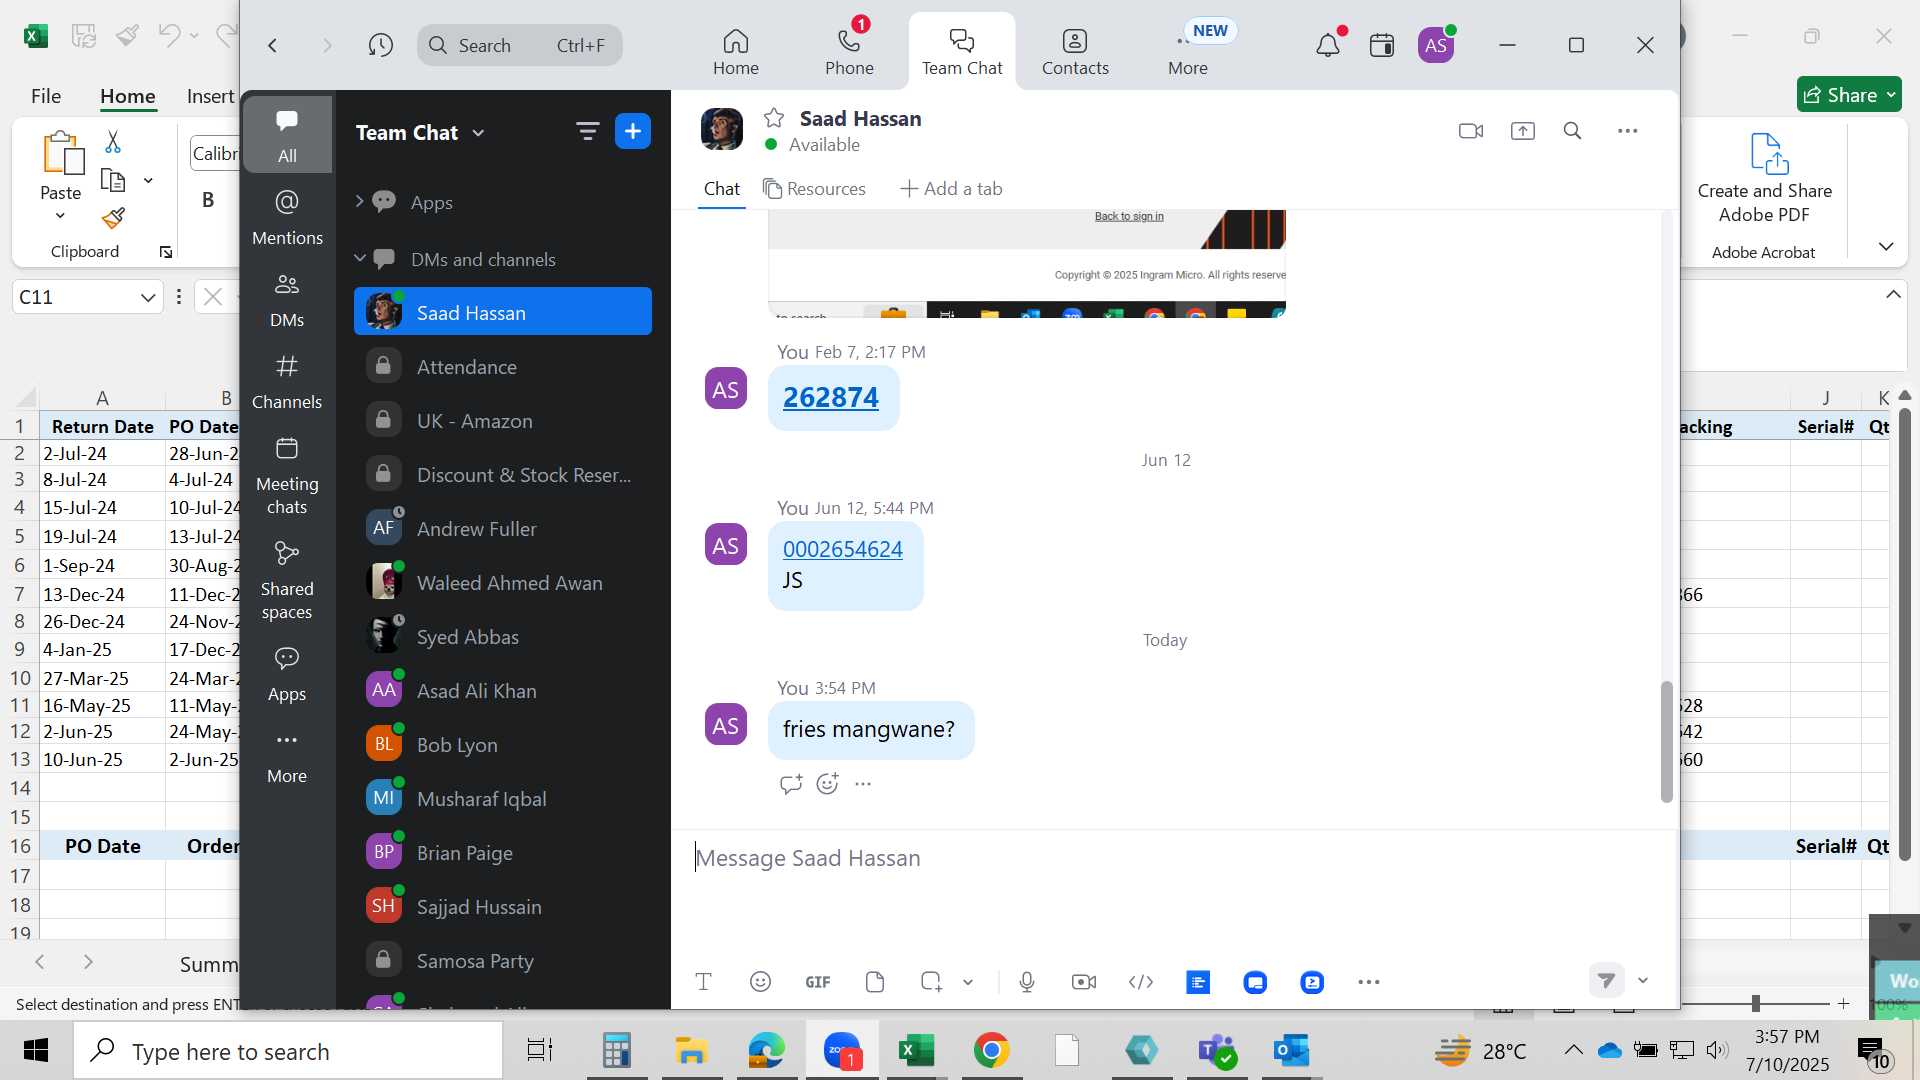Screen dimensions: 1920x1080
Task: Open Google Chrome from taskbar
Action: point(991,1051)
